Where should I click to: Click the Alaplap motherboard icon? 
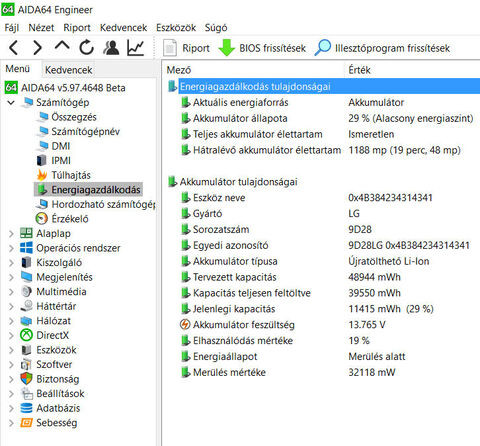26,233
